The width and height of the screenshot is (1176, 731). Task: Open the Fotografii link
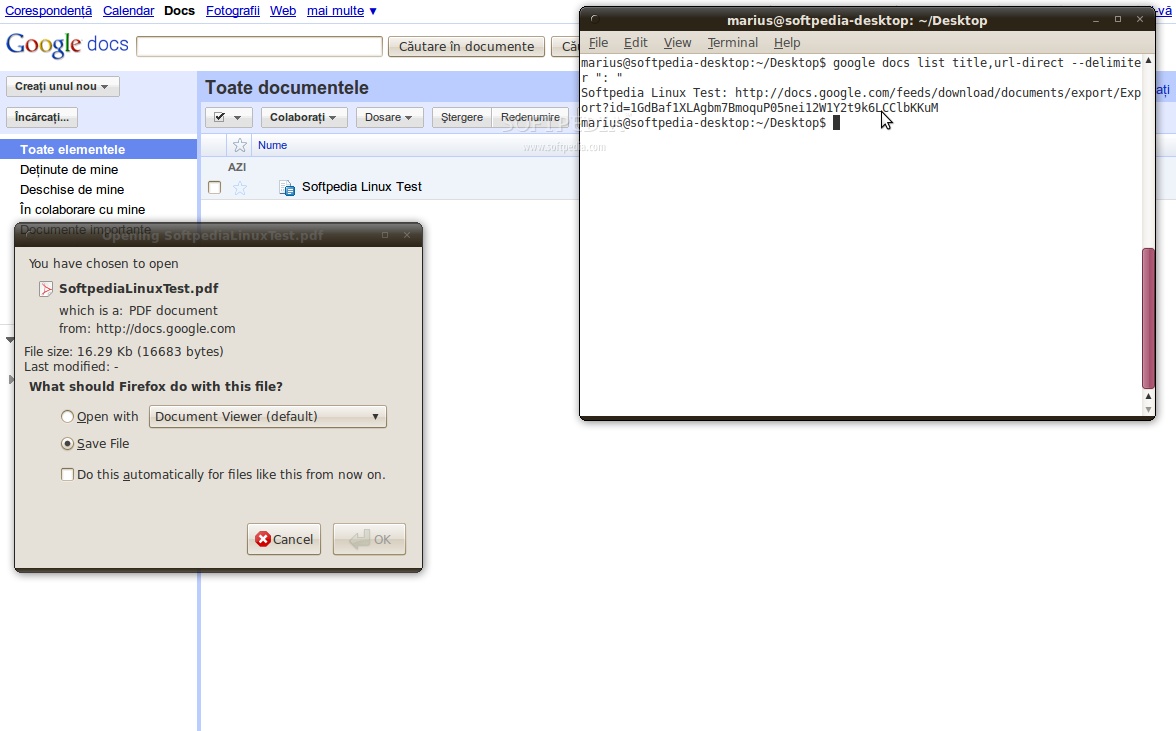pyautogui.click(x=232, y=11)
